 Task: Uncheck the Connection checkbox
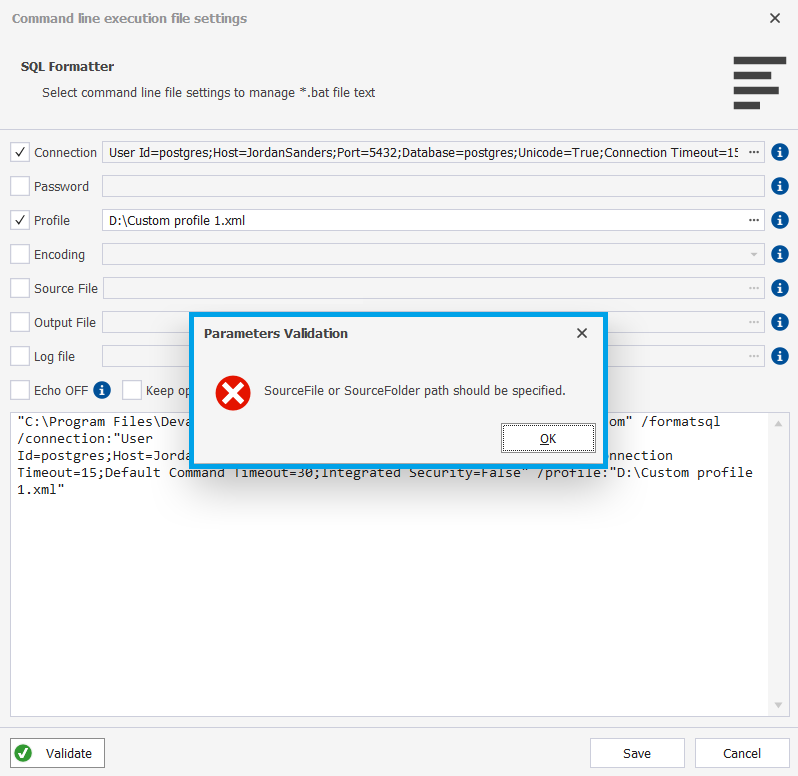click(20, 152)
